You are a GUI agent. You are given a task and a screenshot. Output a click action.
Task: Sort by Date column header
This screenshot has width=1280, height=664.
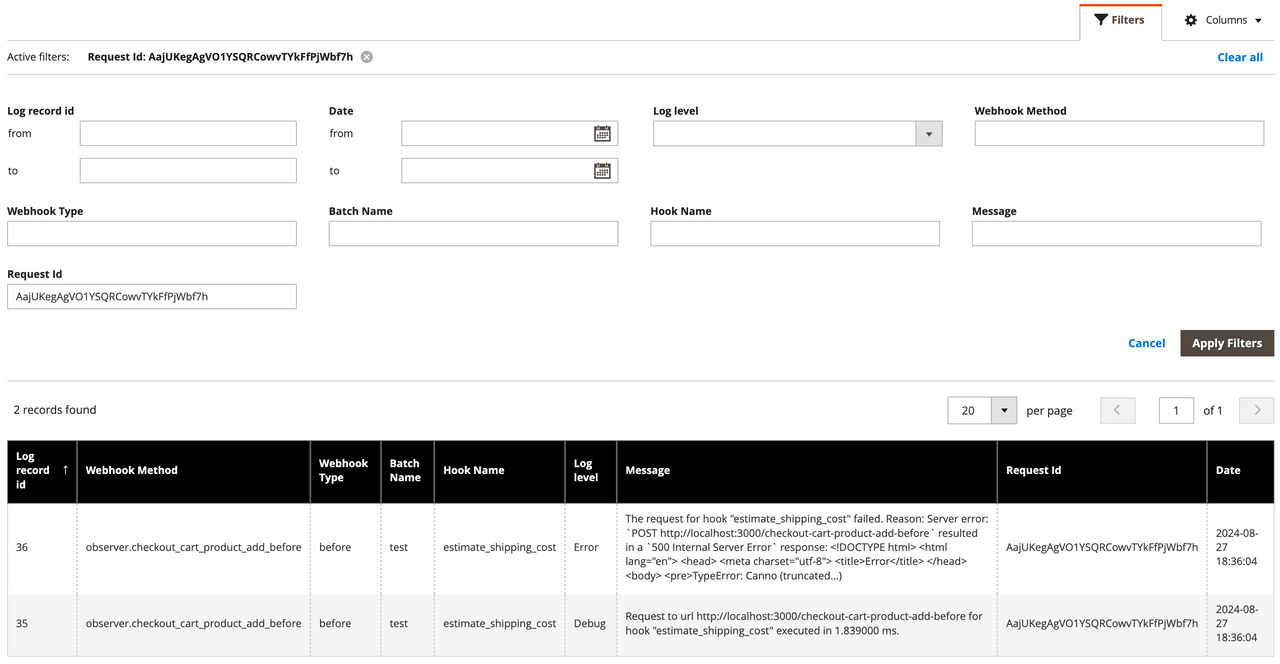pyautogui.click(x=1240, y=470)
